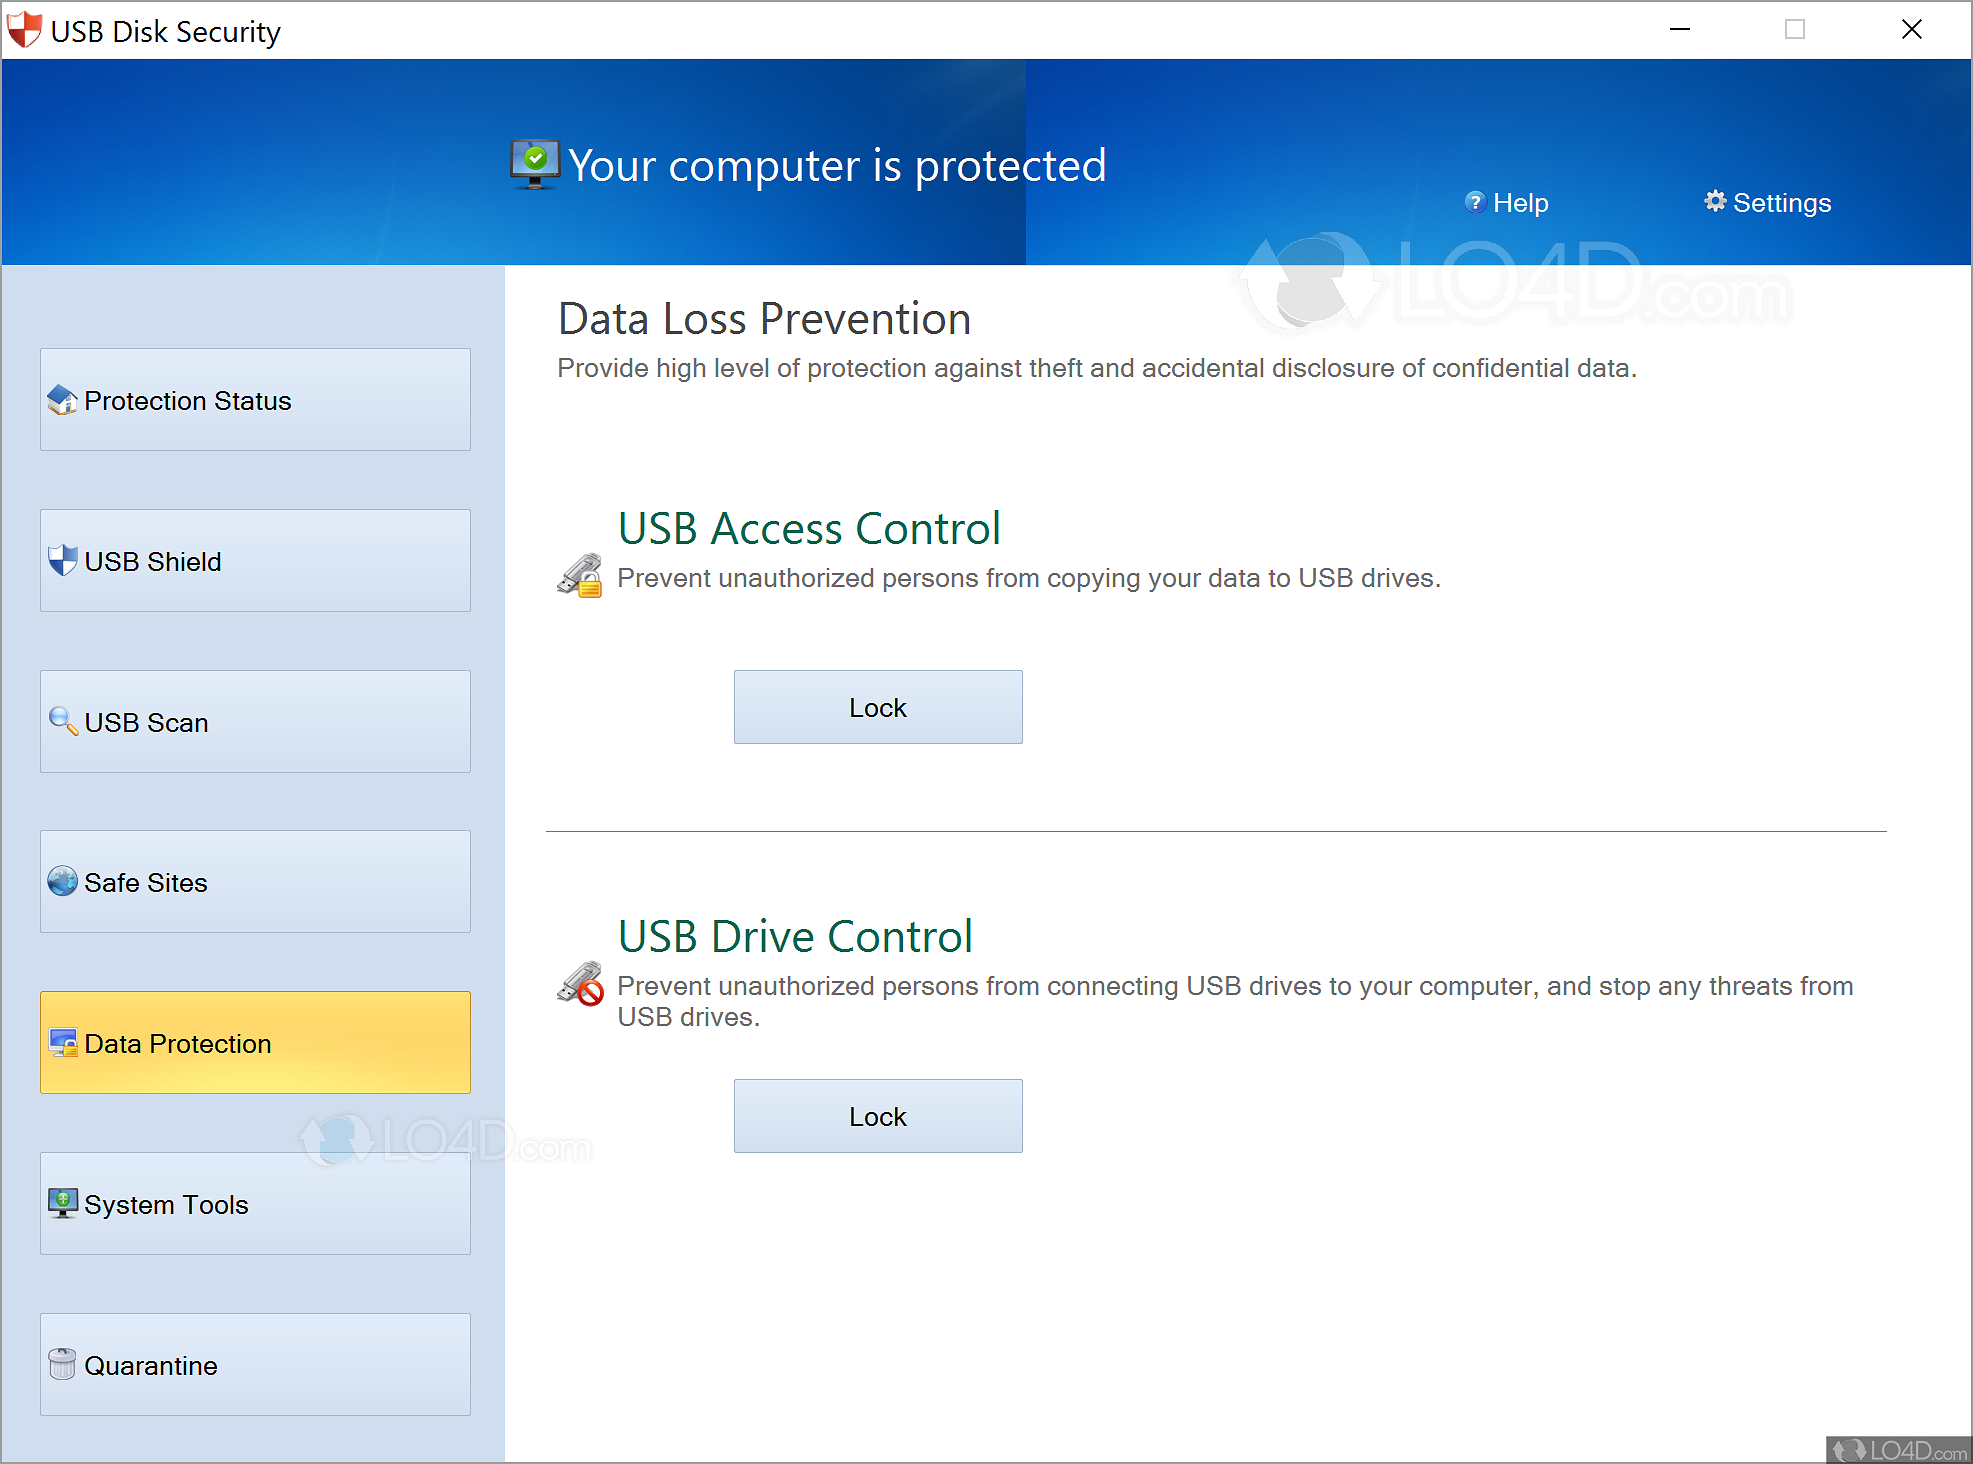Click the Protection Status house icon
This screenshot has width=1973, height=1464.
tap(62, 400)
